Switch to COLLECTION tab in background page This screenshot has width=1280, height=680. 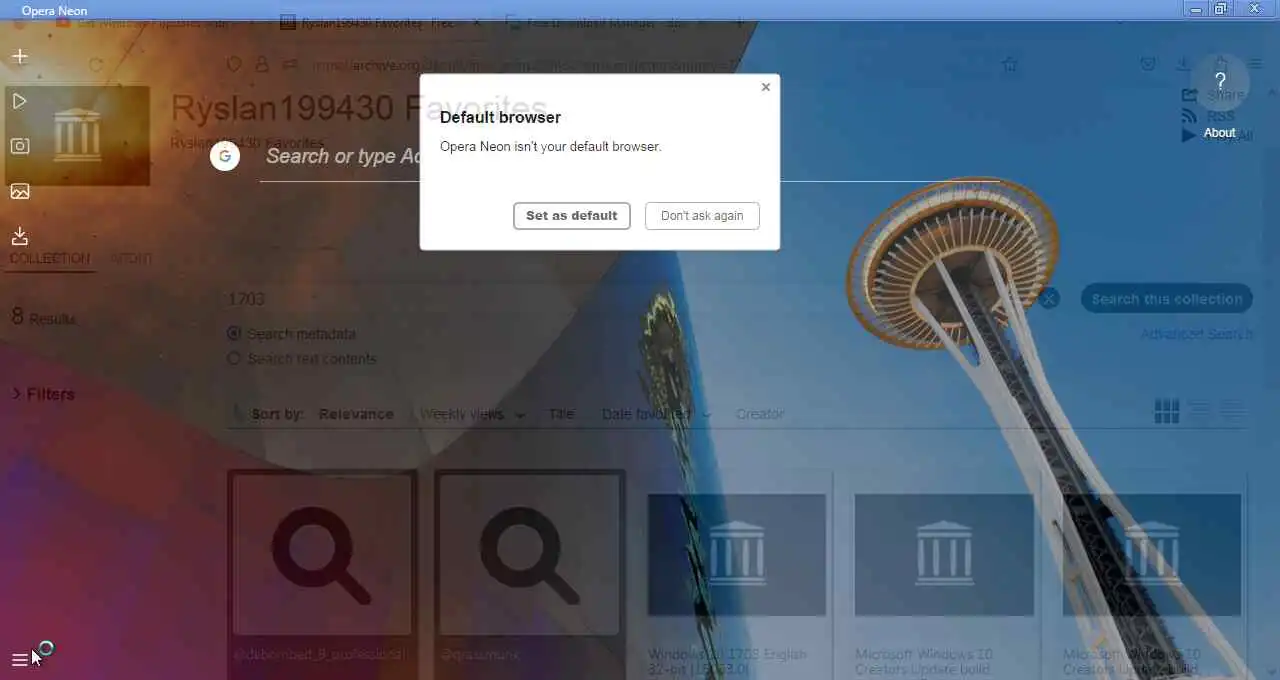point(50,258)
